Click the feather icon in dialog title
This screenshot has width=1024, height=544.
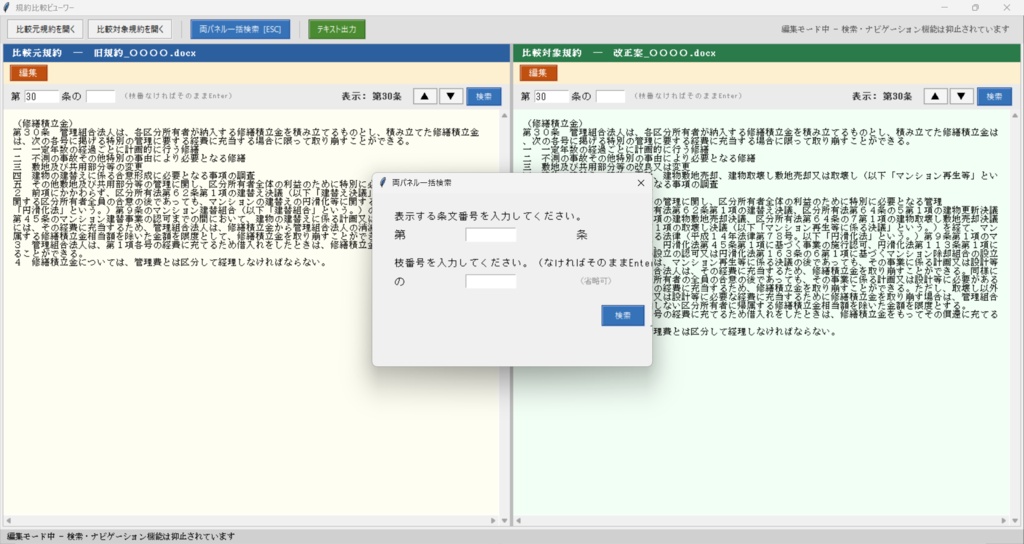click(383, 183)
